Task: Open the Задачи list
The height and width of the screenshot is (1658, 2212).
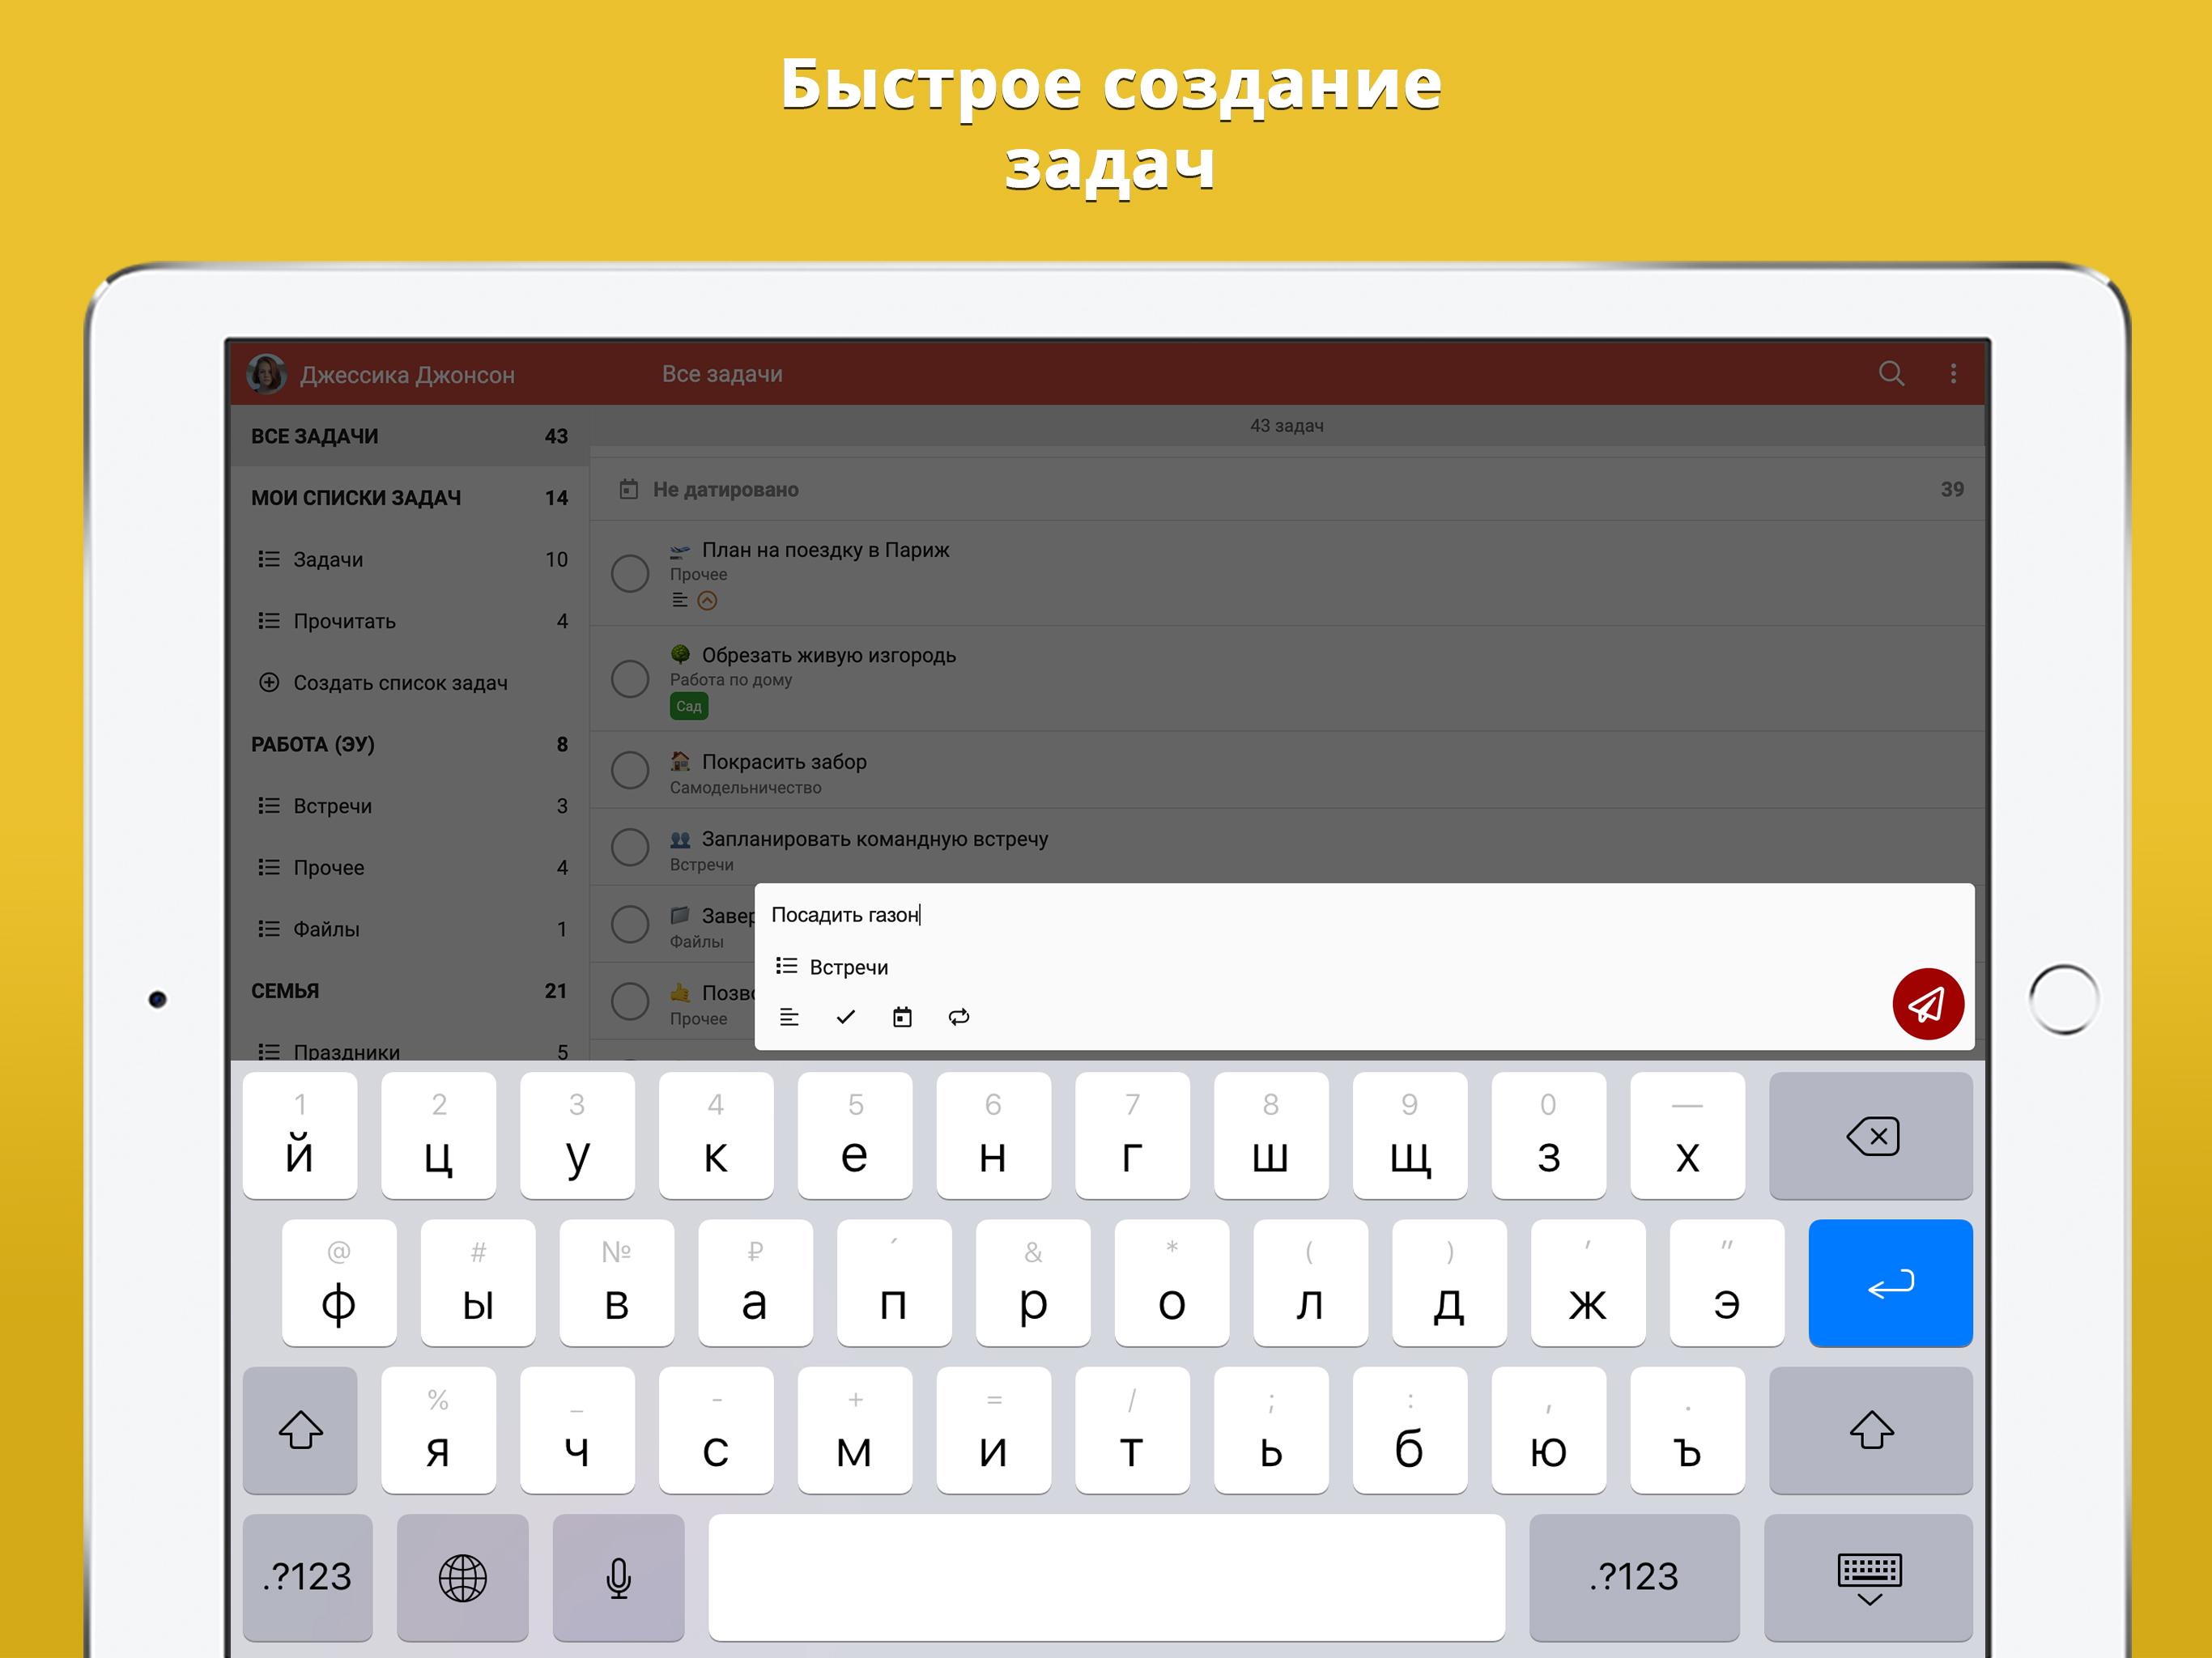Action: (409, 559)
